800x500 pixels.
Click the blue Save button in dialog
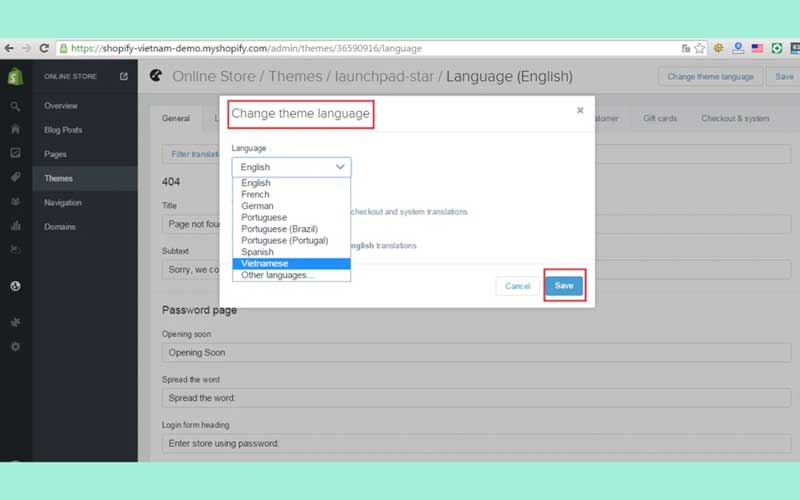point(564,286)
